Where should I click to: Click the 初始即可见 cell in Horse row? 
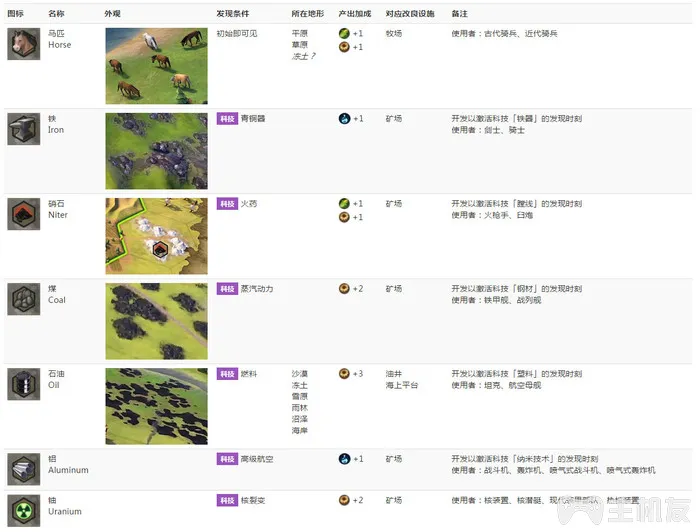237,33
